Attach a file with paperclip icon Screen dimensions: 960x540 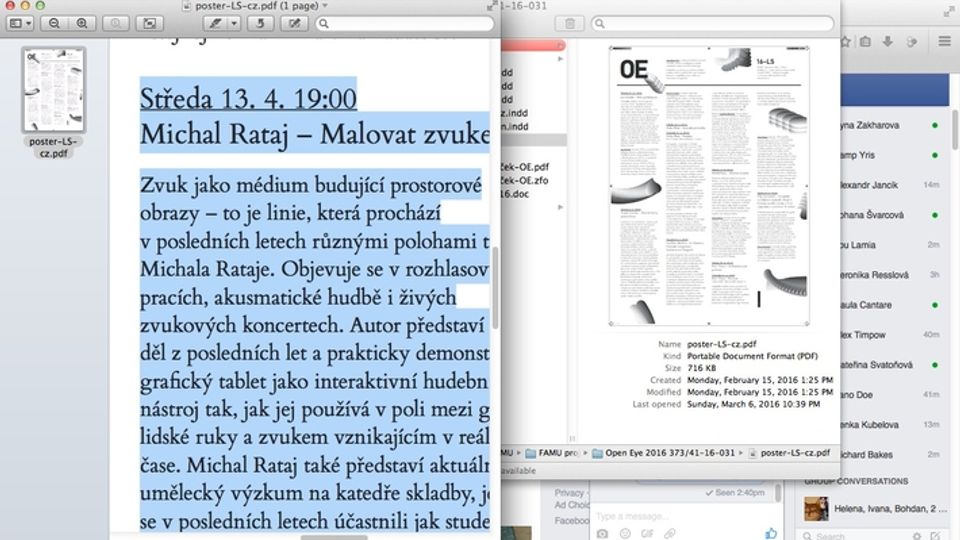(670, 534)
